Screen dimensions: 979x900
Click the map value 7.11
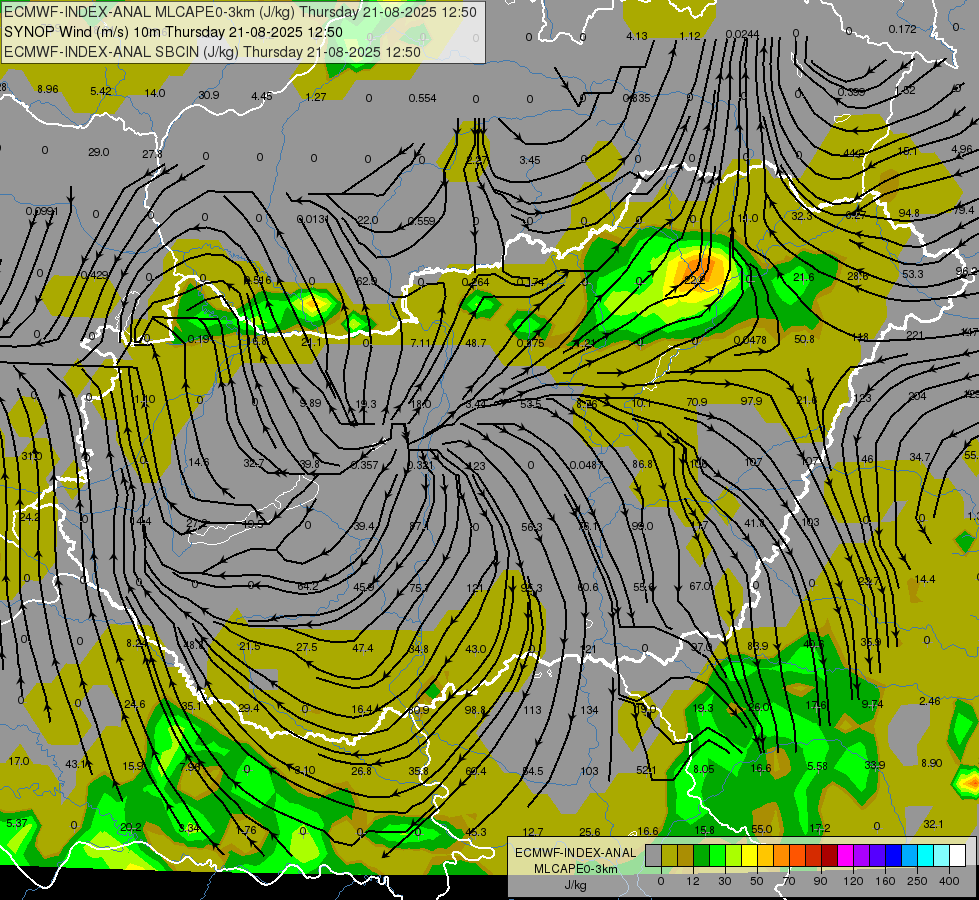click(x=421, y=343)
